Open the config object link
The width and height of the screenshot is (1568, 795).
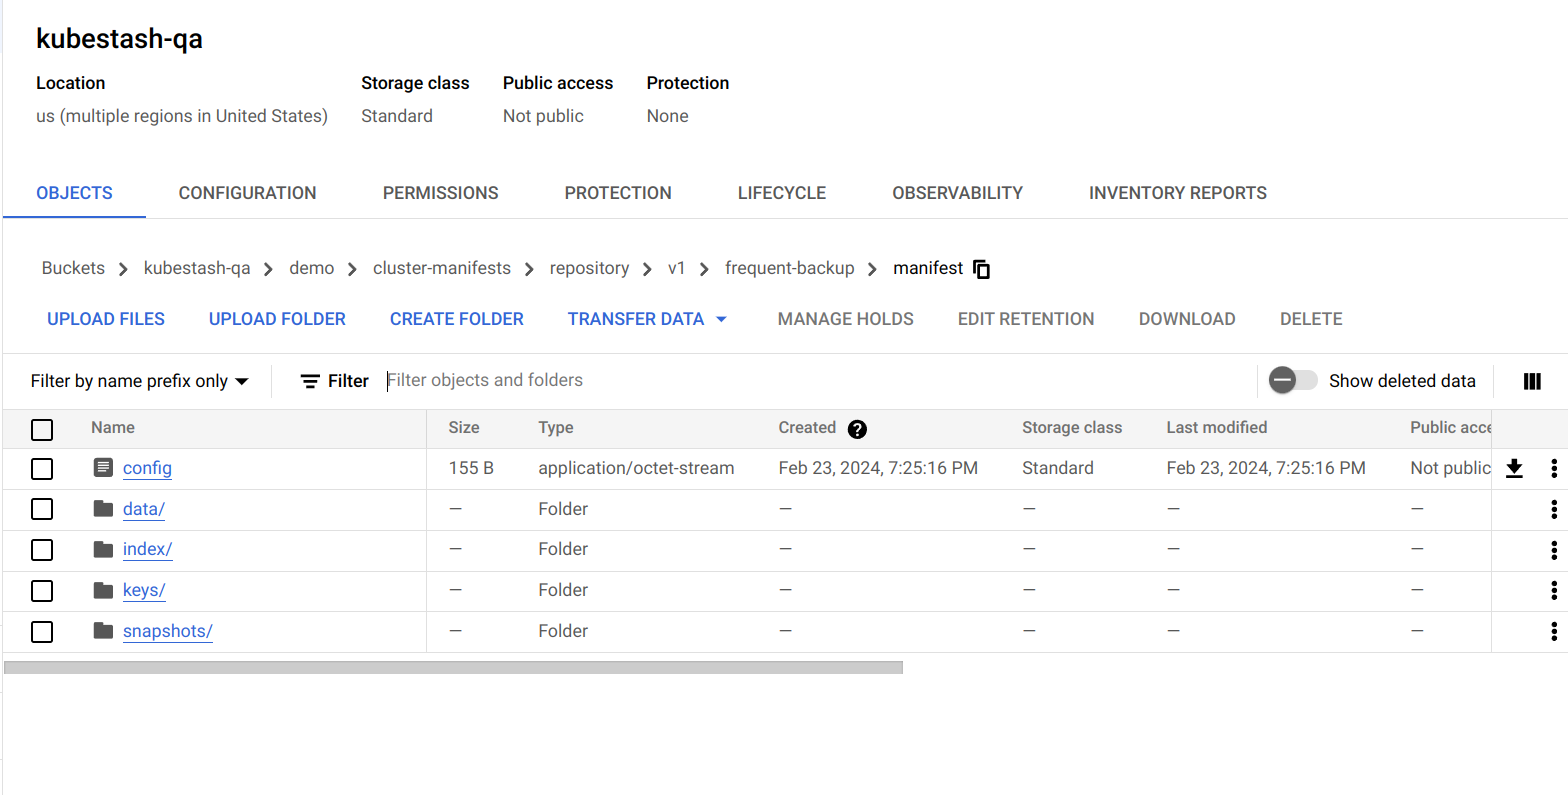click(x=147, y=468)
